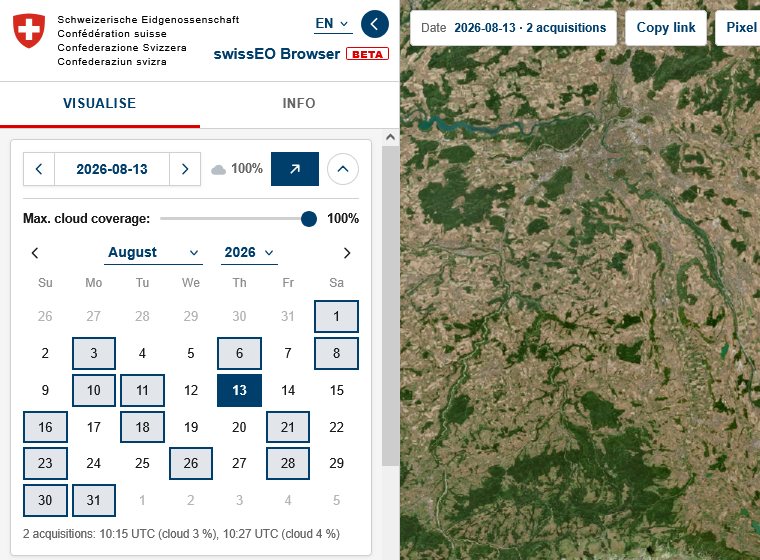Open the 2026 year dropdown

click(x=249, y=253)
